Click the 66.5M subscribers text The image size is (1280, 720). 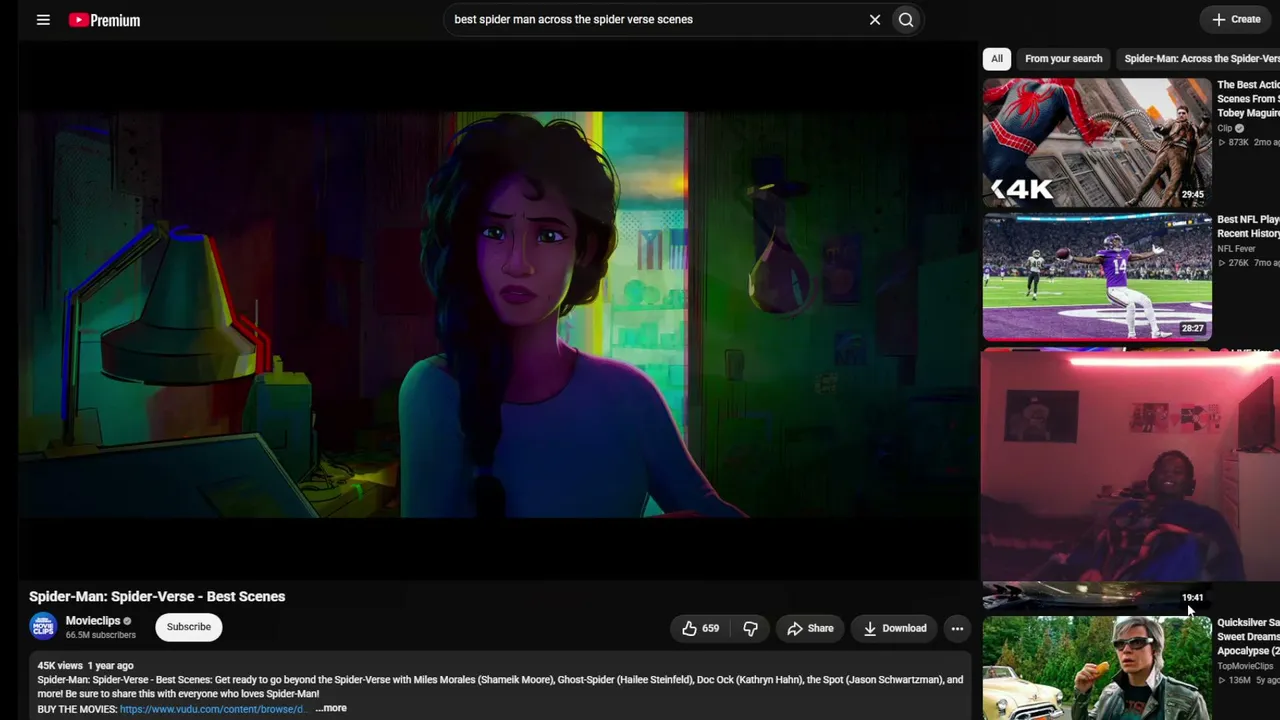[101, 635]
